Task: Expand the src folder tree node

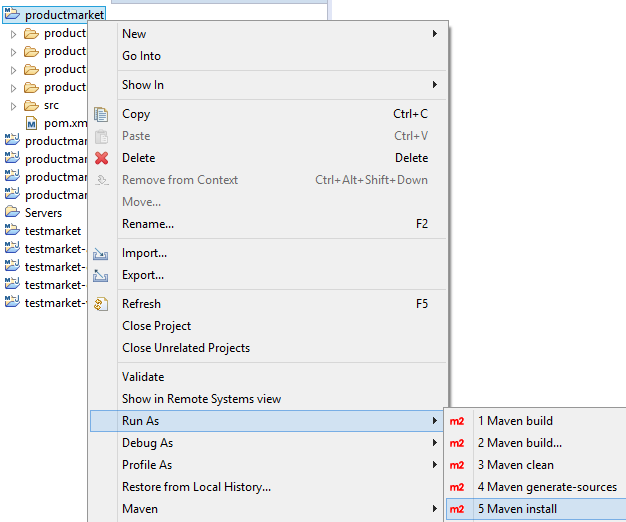Action: tap(13, 105)
